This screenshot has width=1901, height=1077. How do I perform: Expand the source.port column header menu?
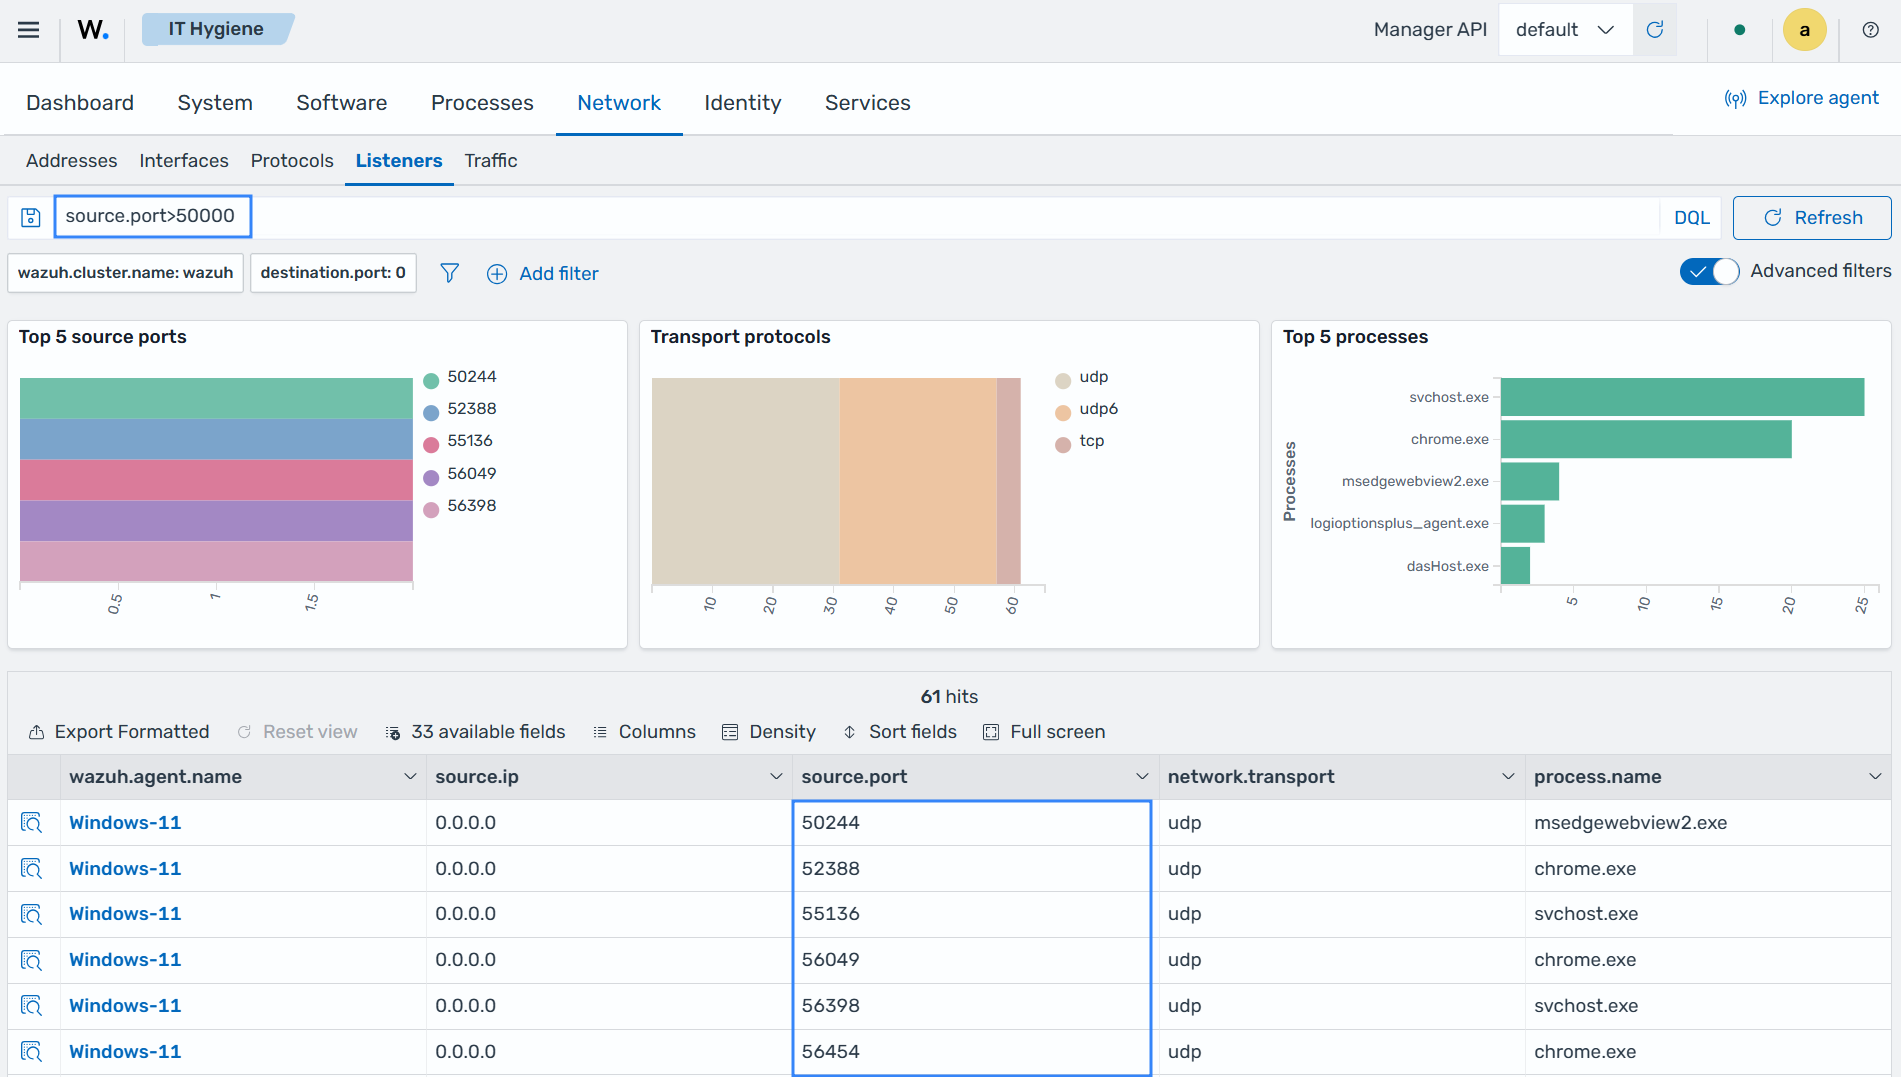click(1142, 777)
